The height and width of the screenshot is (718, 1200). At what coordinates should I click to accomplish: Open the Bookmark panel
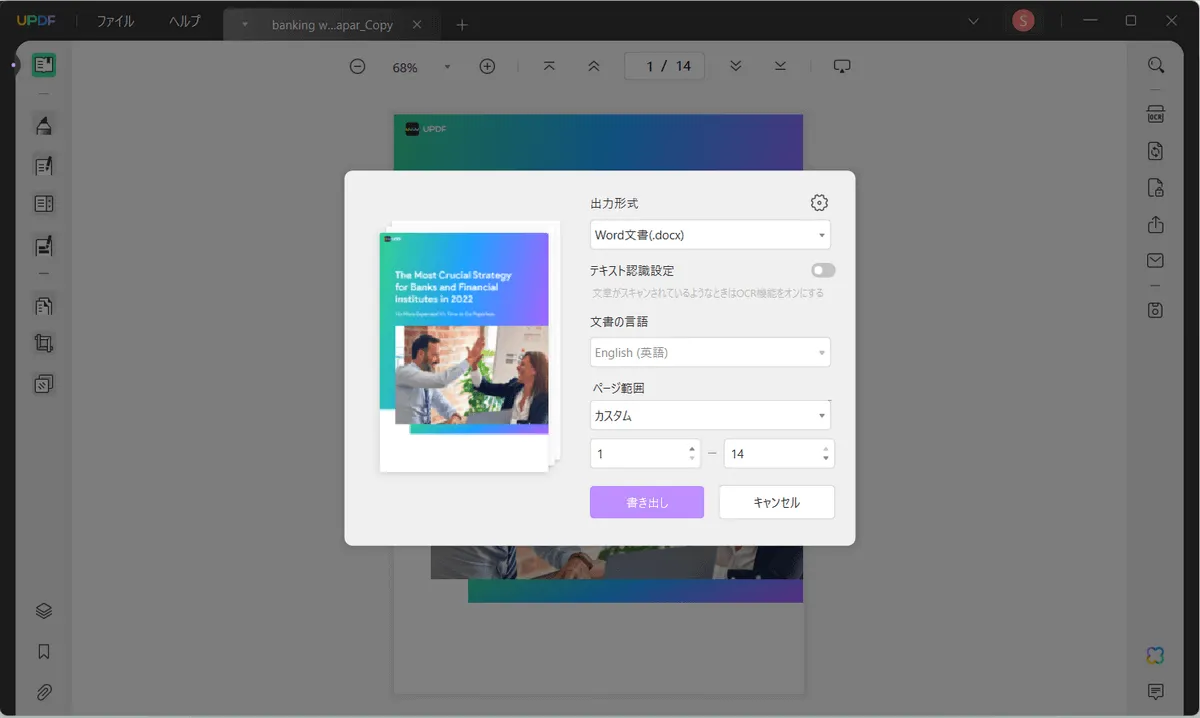coord(43,652)
